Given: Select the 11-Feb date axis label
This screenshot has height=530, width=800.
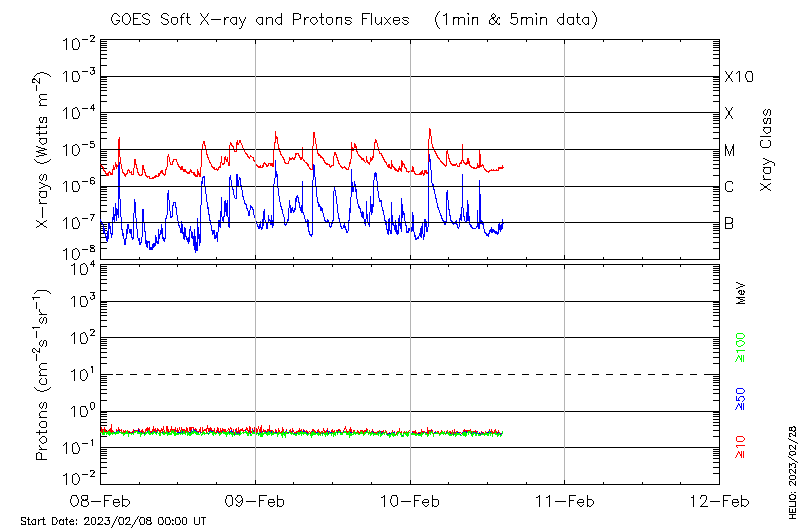Looking at the screenshot, I should tap(565, 501).
